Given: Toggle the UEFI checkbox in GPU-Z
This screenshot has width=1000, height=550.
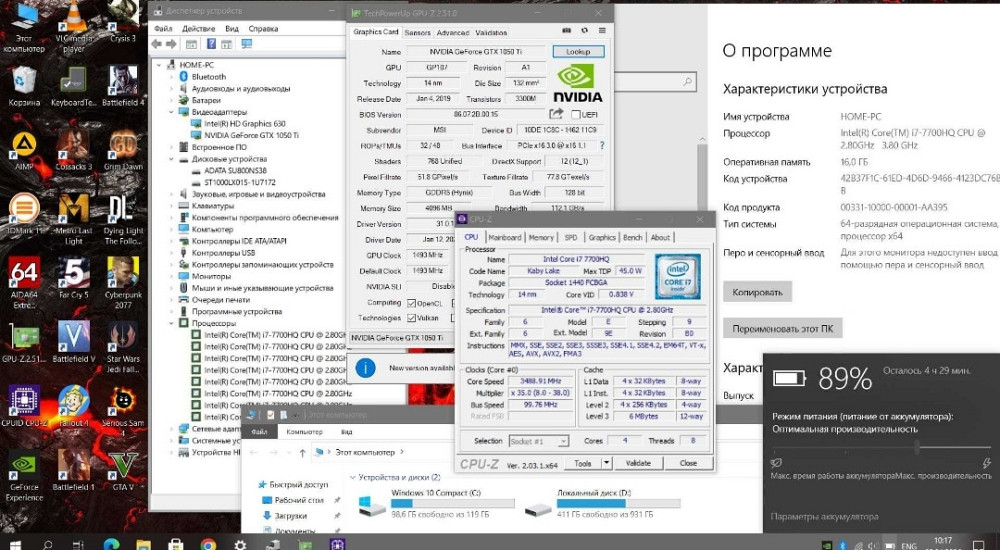Looking at the screenshot, I should pos(575,115).
